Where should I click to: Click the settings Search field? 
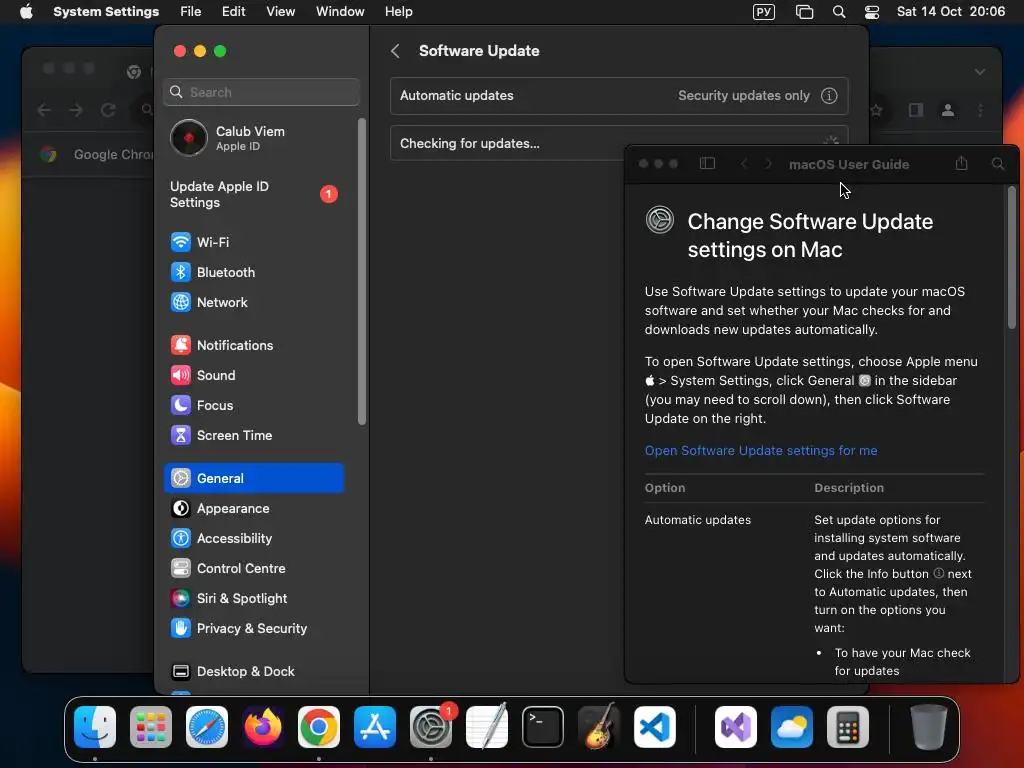coord(261,92)
